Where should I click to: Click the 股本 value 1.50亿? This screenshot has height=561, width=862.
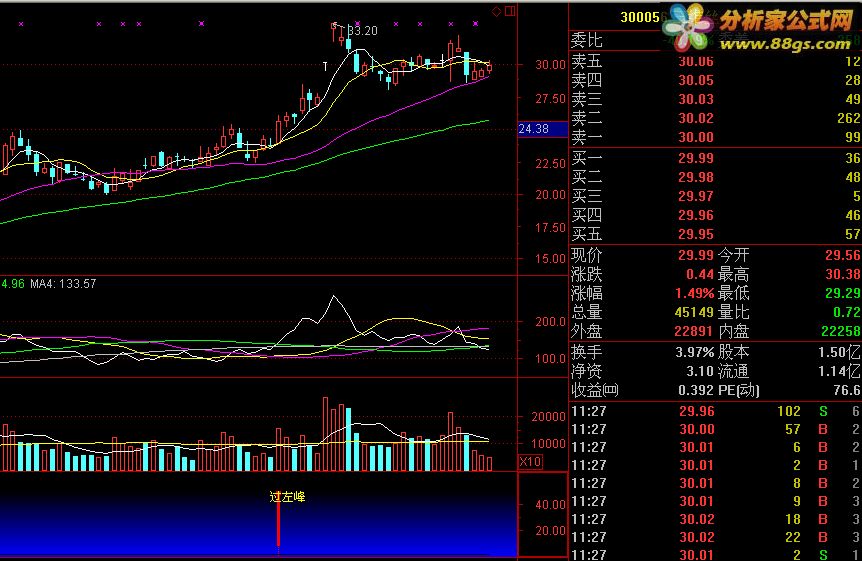pyautogui.click(x=839, y=352)
